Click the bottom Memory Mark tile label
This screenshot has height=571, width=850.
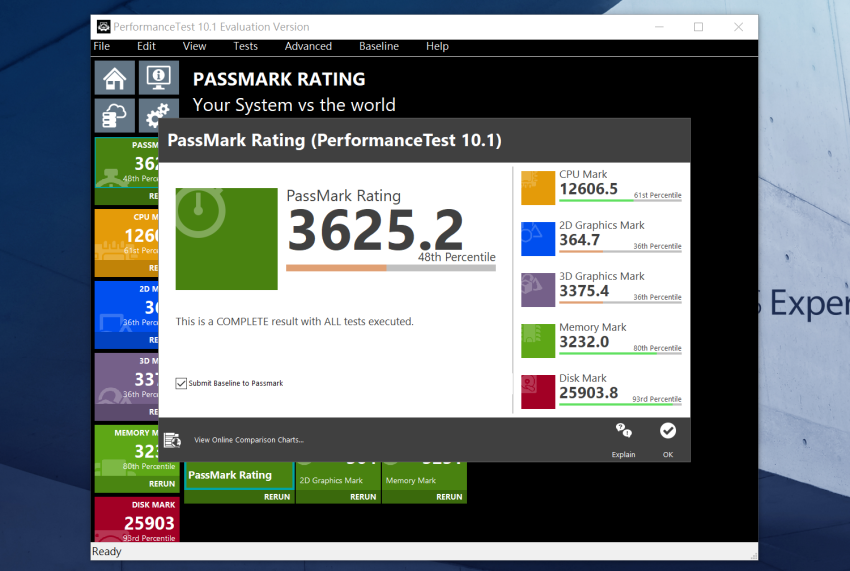(x=411, y=480)
